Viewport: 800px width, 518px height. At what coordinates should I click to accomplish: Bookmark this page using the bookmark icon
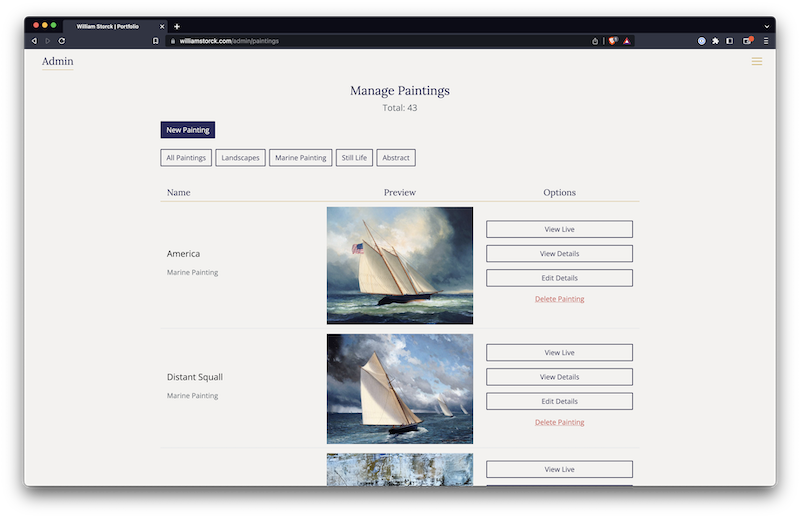tap(156, 41)
